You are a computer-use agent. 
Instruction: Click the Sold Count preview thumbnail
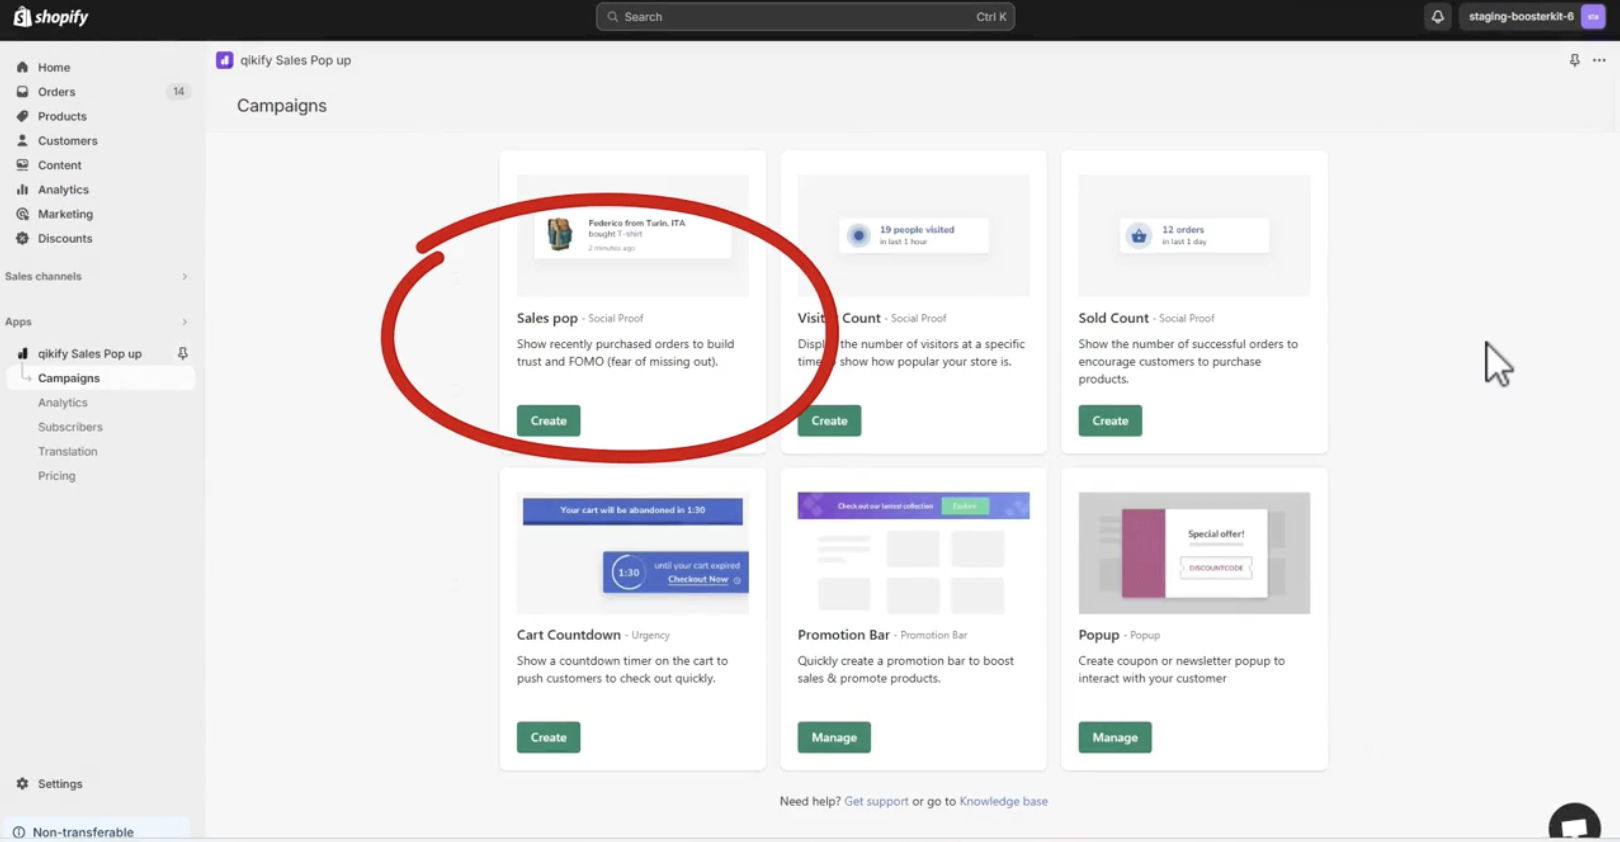pyautogui.click(x=1194, y=236)
